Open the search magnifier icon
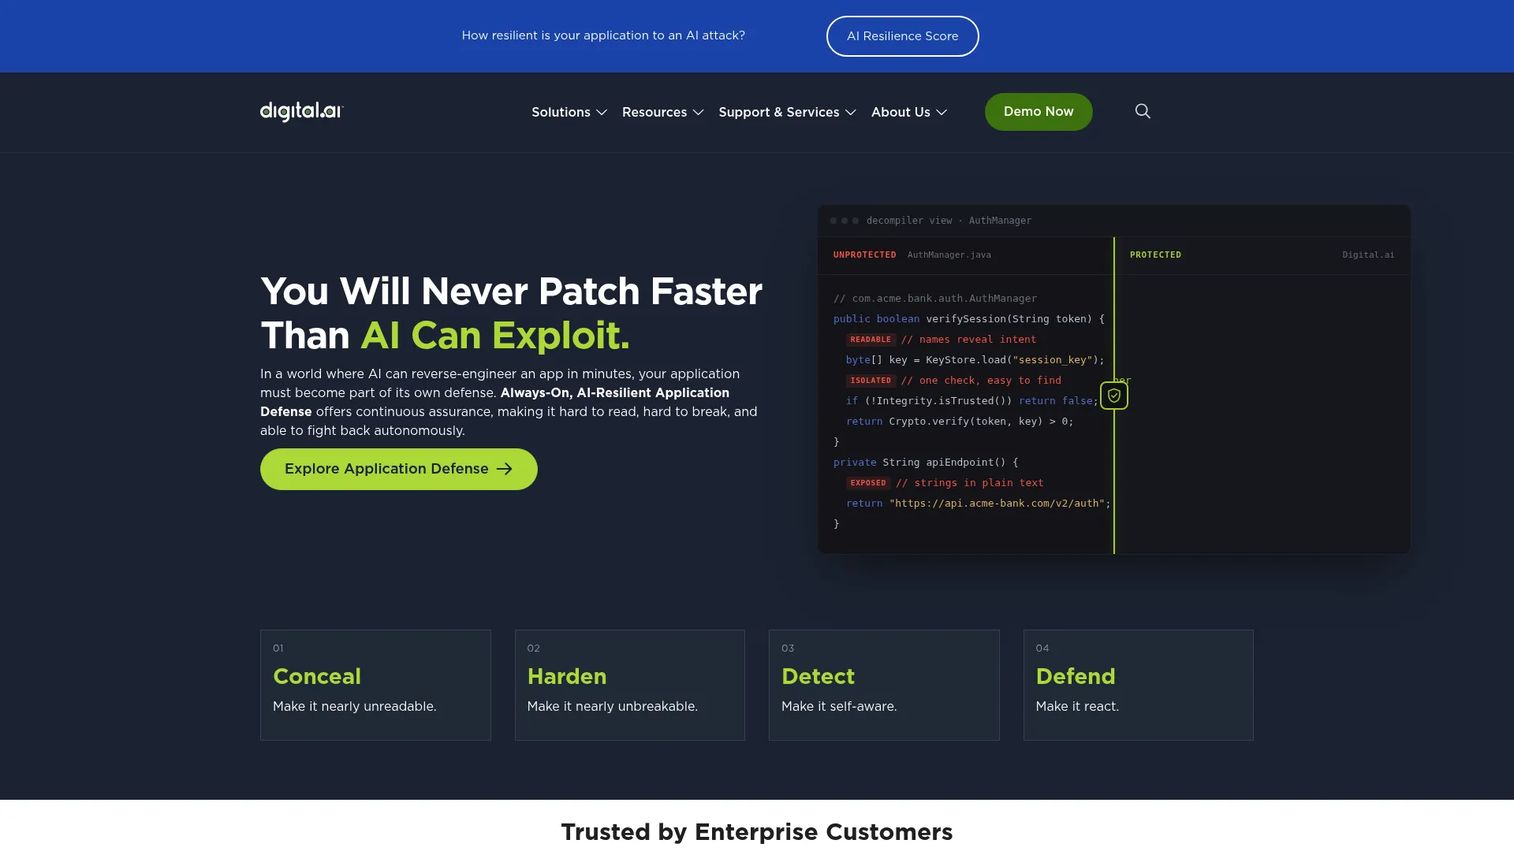Image resolution: width=1514 pixels, height=851 pixels. point(1143,111)
